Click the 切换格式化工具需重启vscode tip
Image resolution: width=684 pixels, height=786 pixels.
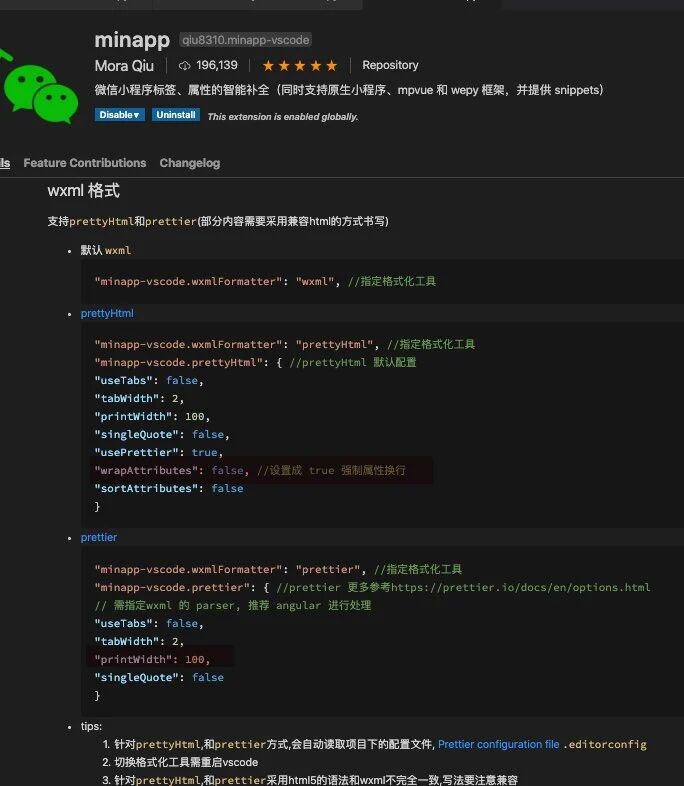[186, 762]
